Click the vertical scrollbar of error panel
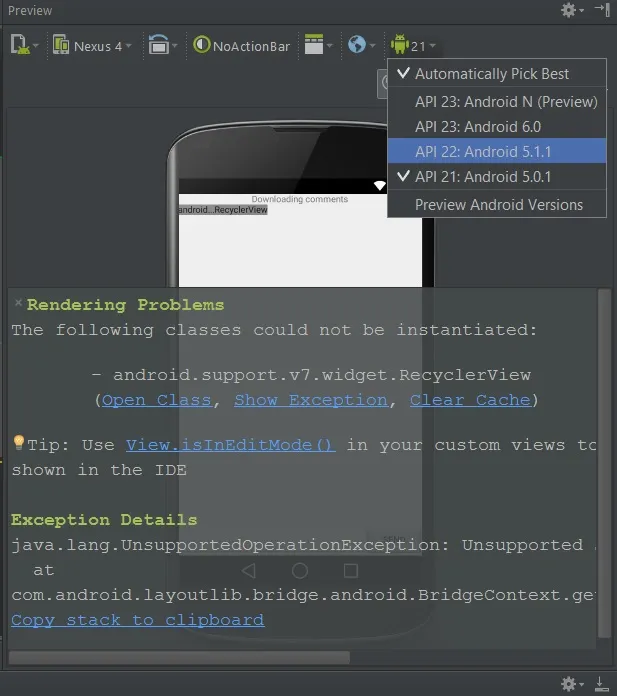617x696 pixels. (x=604, y=464)
